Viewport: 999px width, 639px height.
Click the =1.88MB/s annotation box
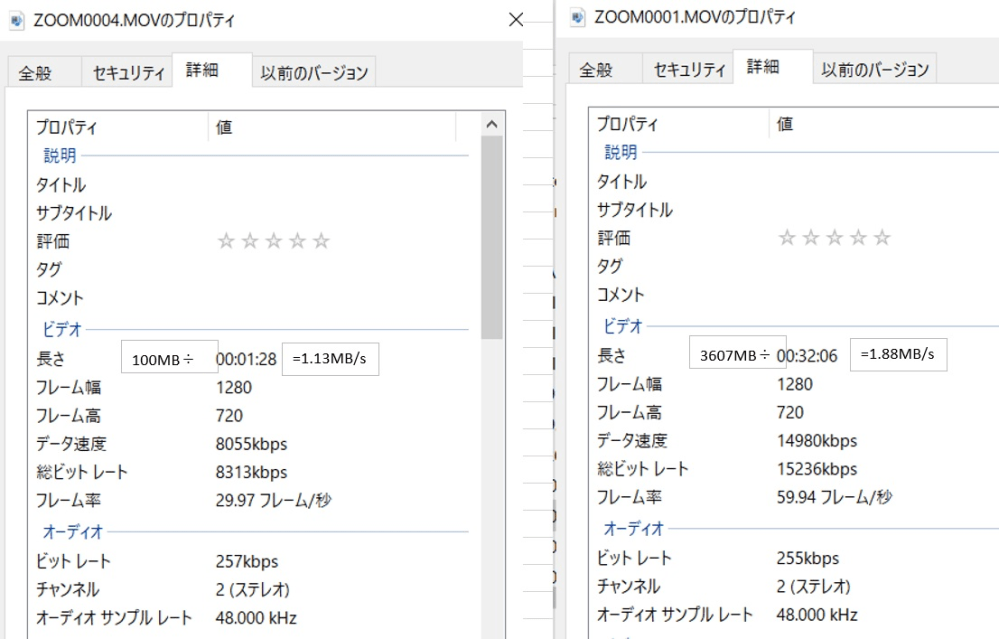click(898, 353)
